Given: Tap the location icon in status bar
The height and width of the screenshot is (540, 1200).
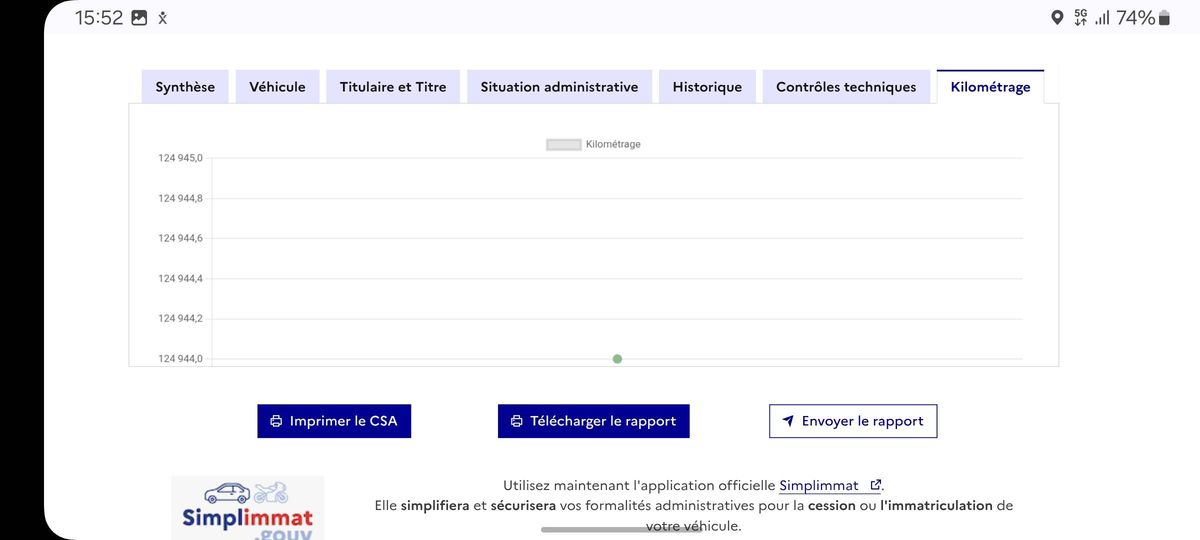Looking at the screenshot, I should (1057, 18).
